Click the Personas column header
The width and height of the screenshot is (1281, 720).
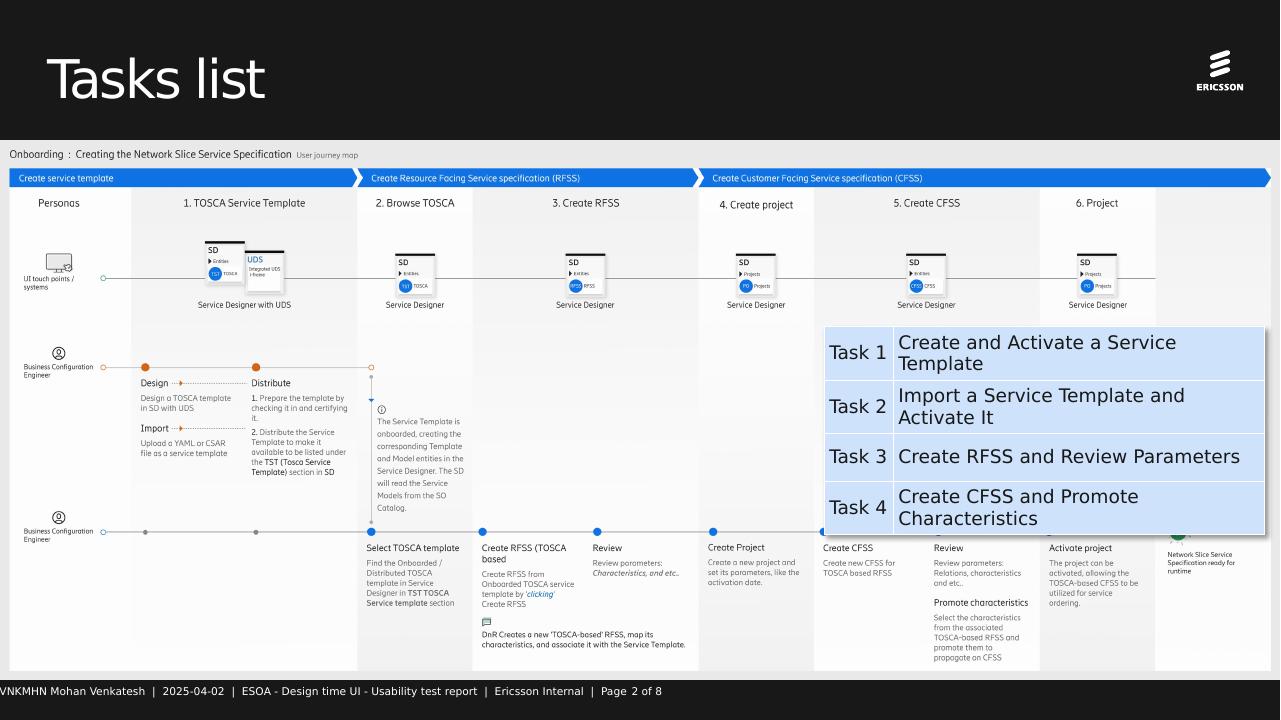point(59,203)
